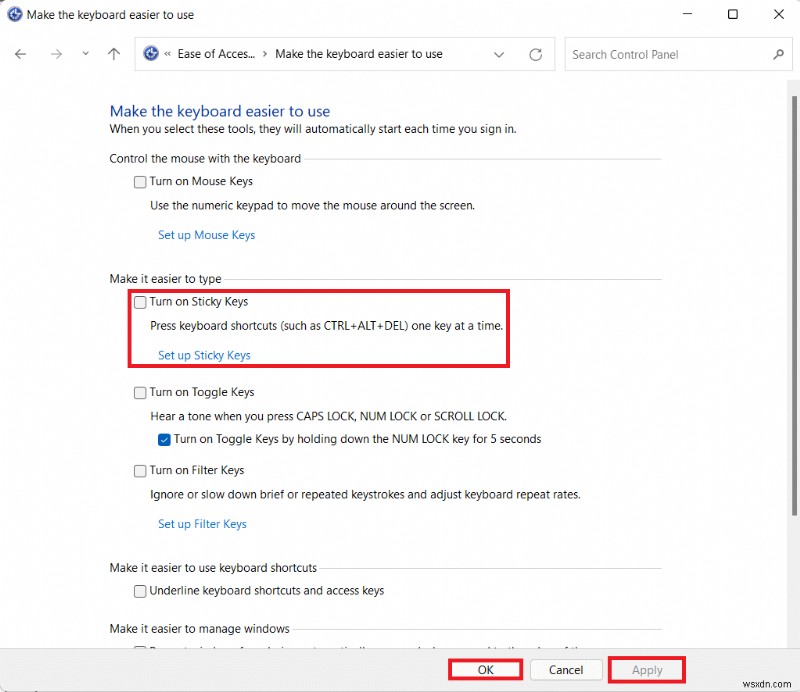
Task: Click the Search Control Panel field
Action: click(x=678, y=54)
